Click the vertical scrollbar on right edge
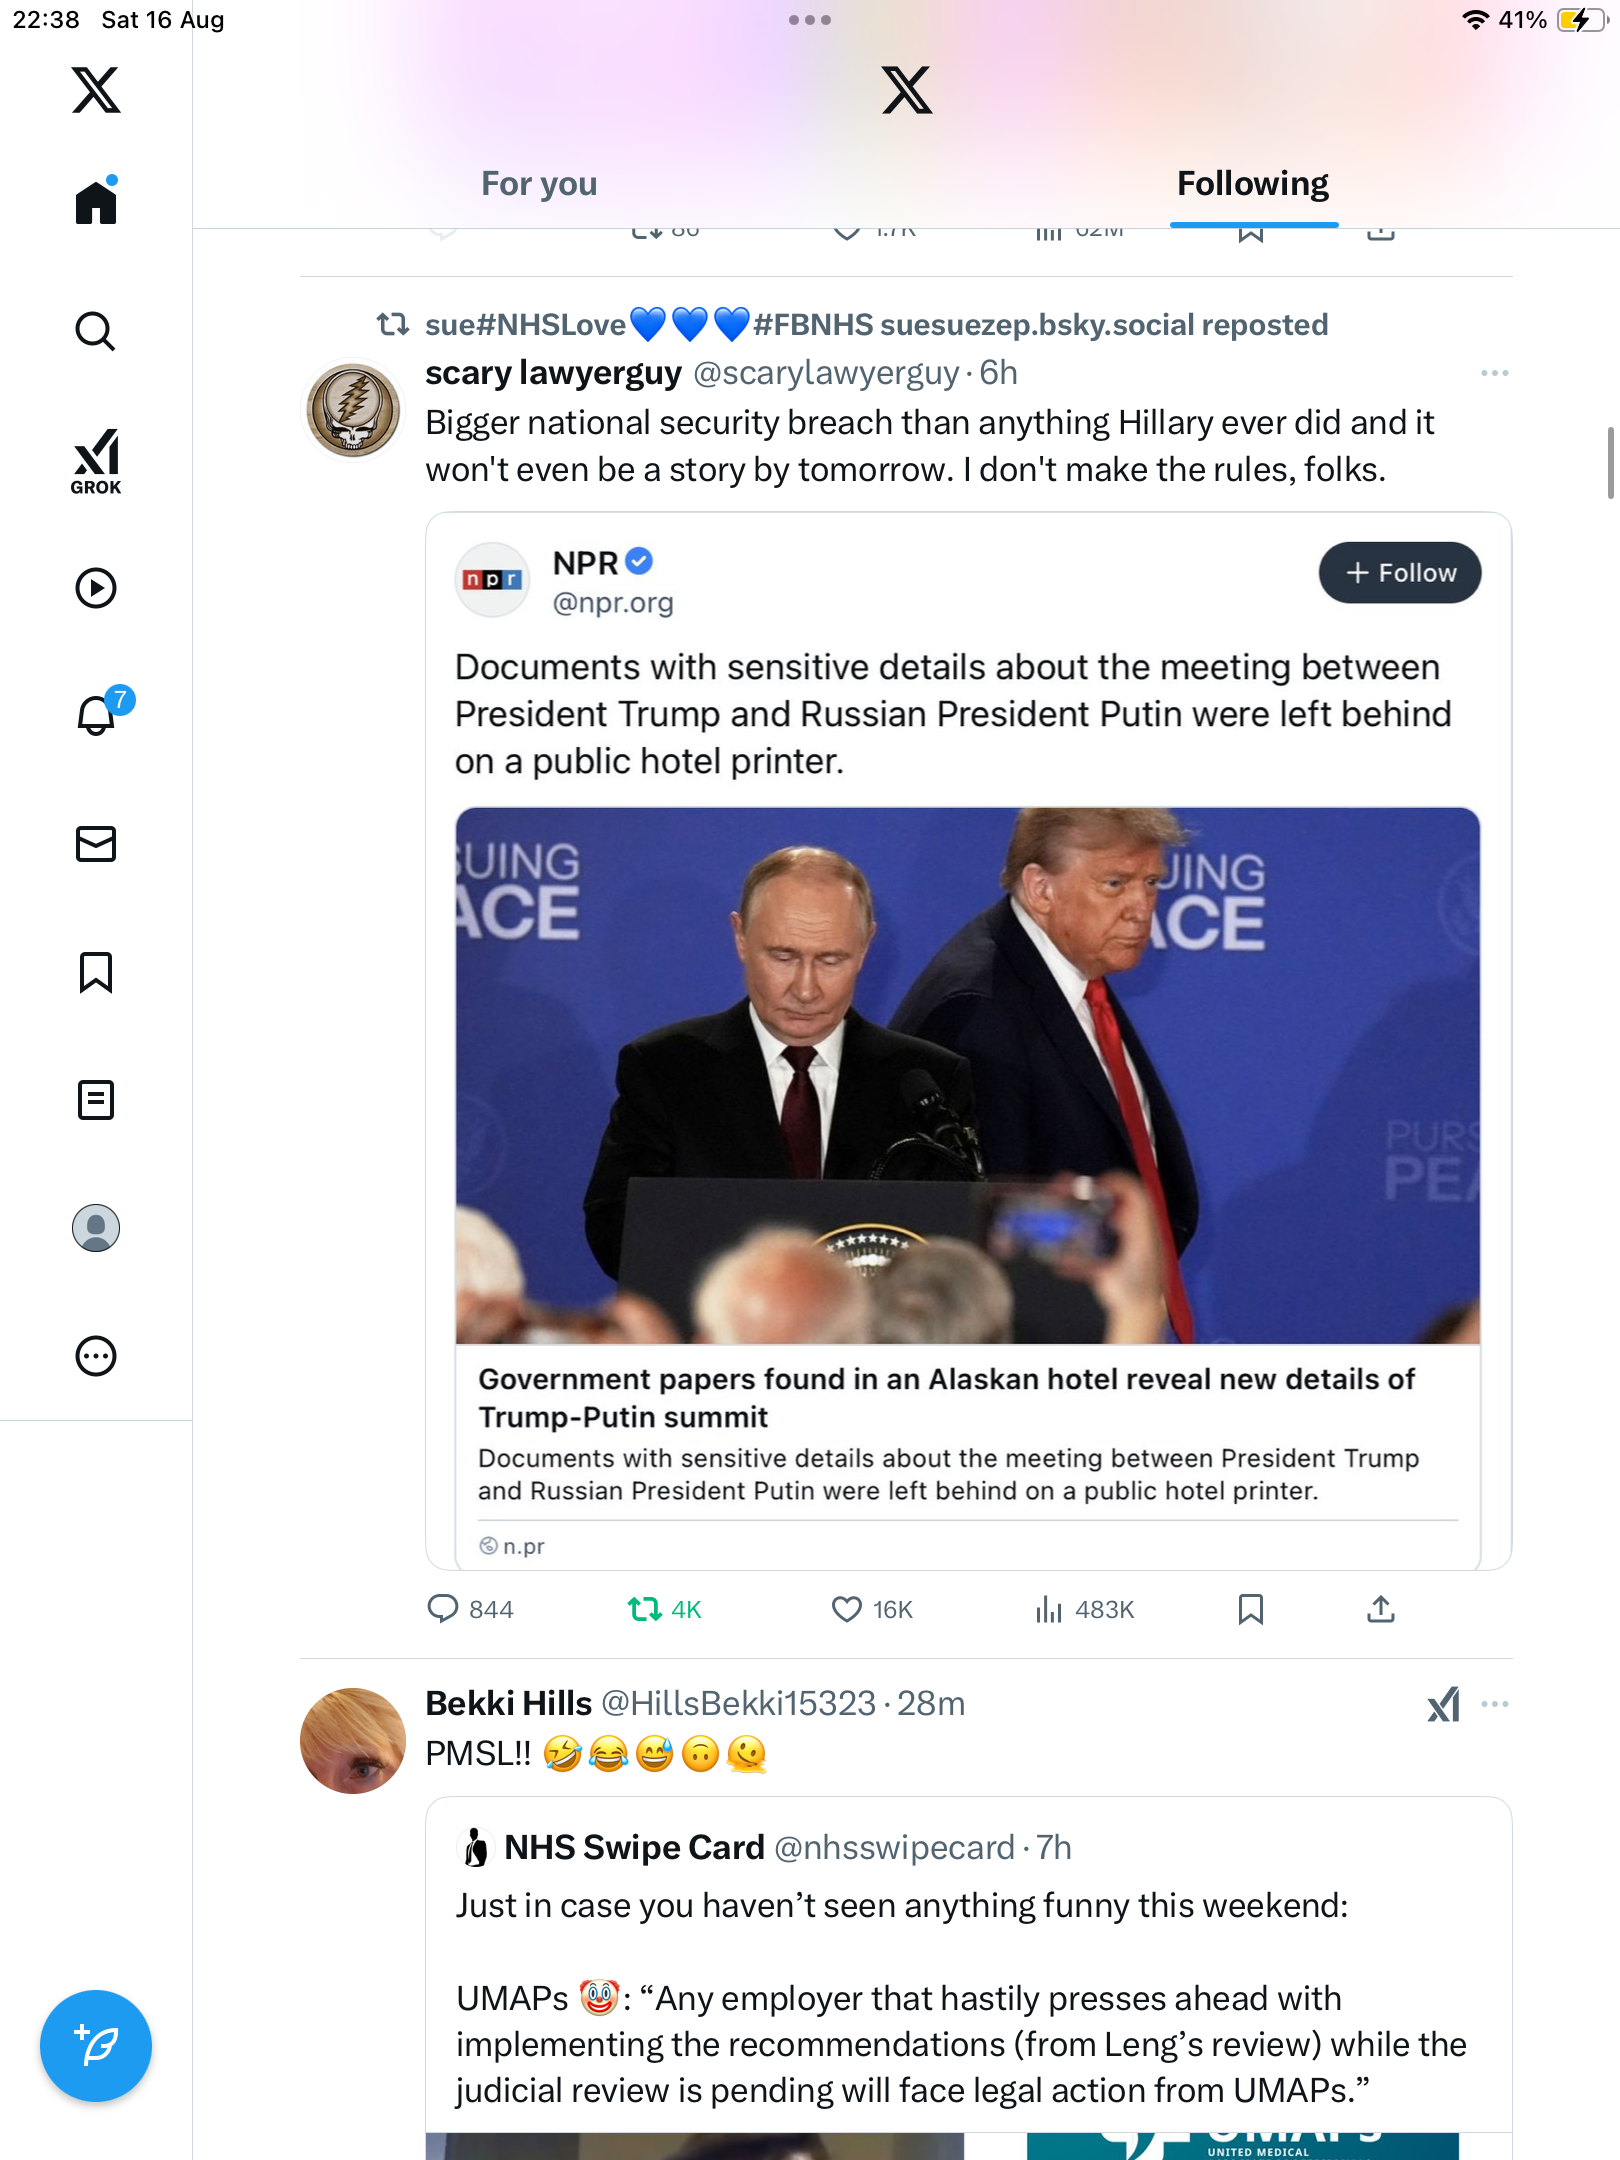 1610,462
